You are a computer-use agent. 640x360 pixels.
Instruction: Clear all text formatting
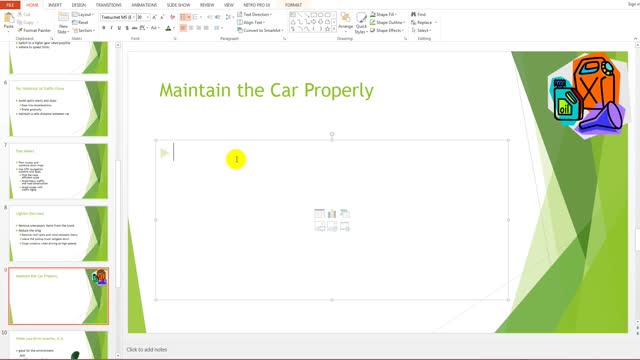click(172, 17)
